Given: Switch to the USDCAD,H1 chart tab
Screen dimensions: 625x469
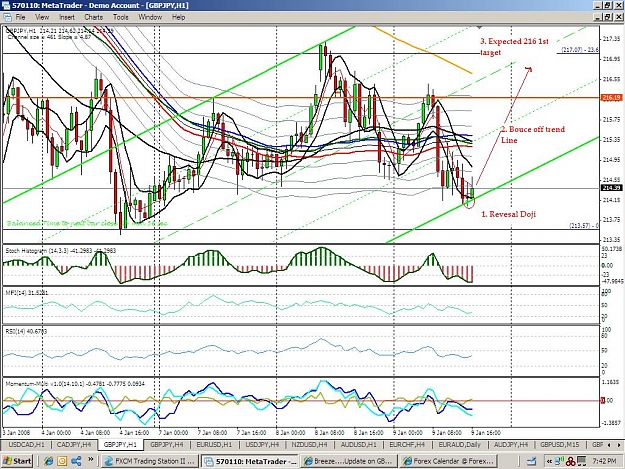Looking at the screenshot, I should coord(25,444).
